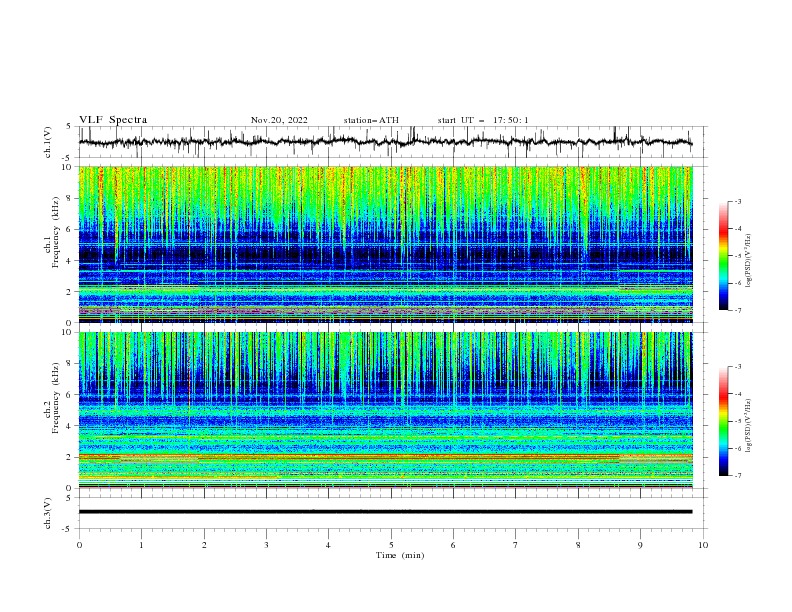
Task: Click the "-7" label on ch.1 color bar
Action: [737, 310]
